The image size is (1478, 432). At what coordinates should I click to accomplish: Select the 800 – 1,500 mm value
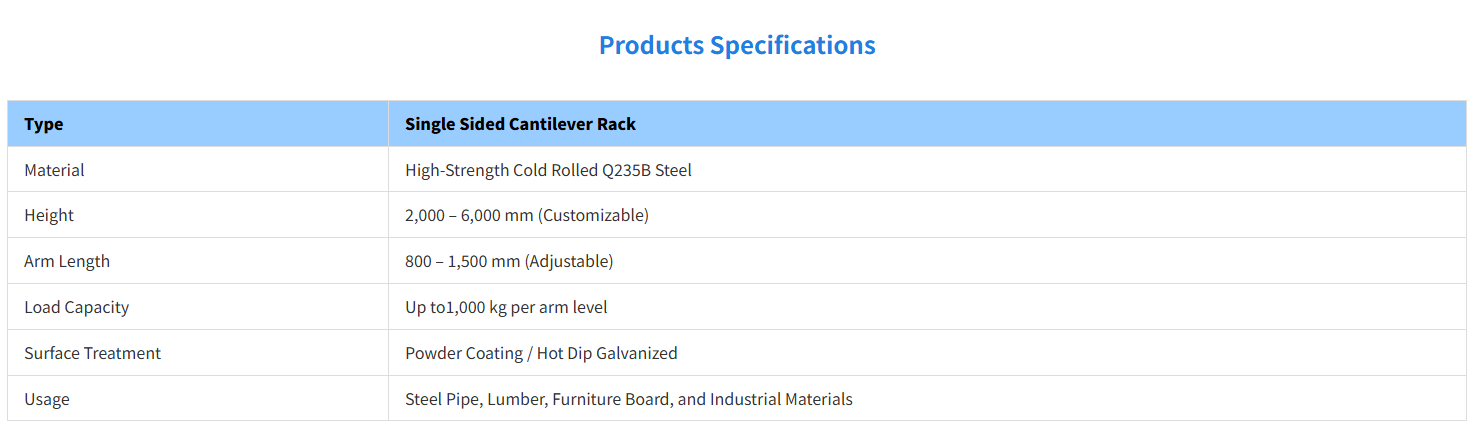coord(462,261)
